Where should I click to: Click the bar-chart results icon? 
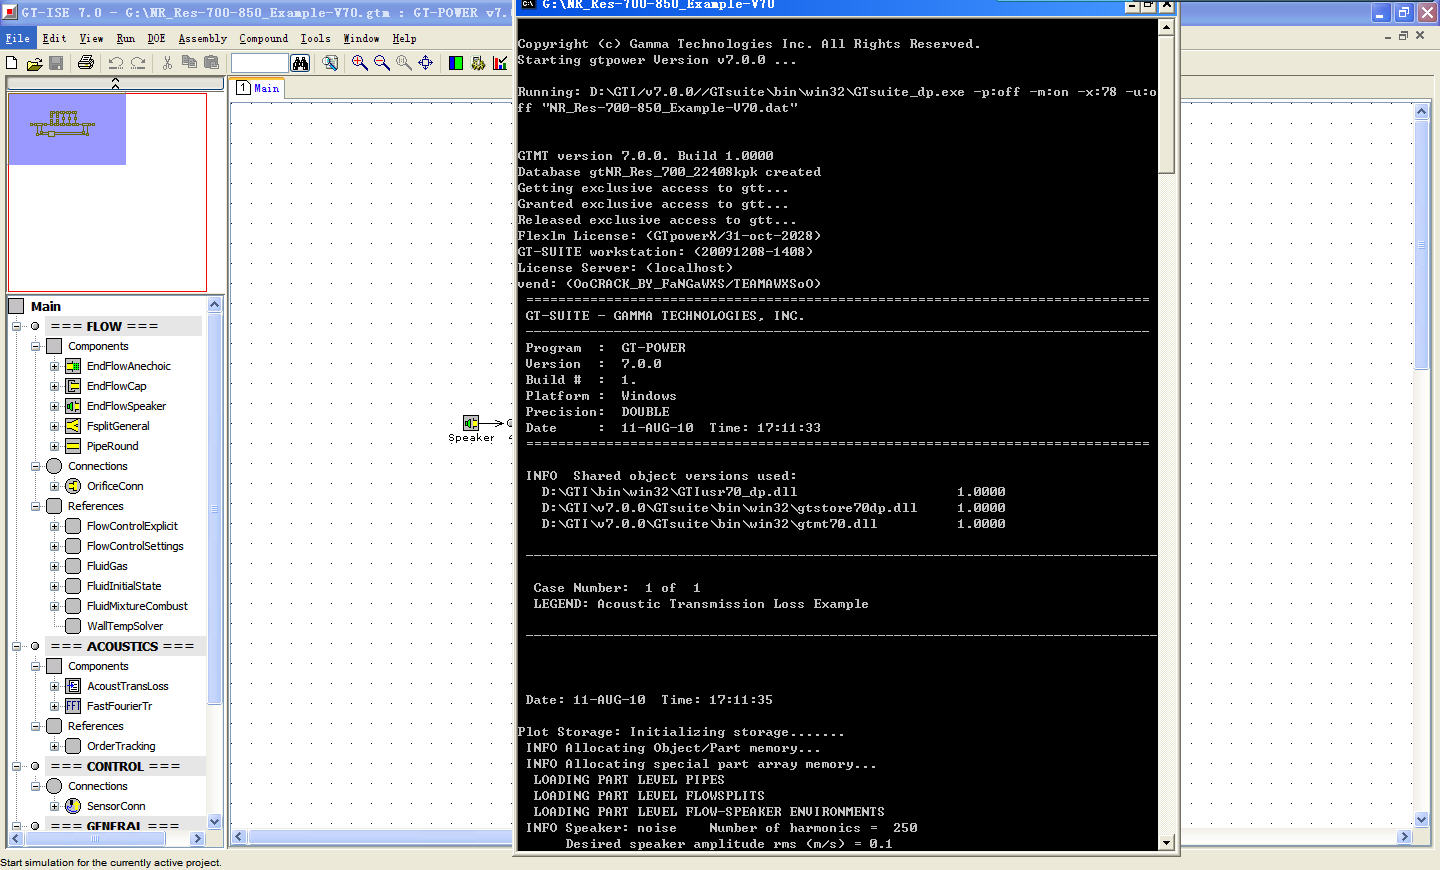tap(500, 63)
